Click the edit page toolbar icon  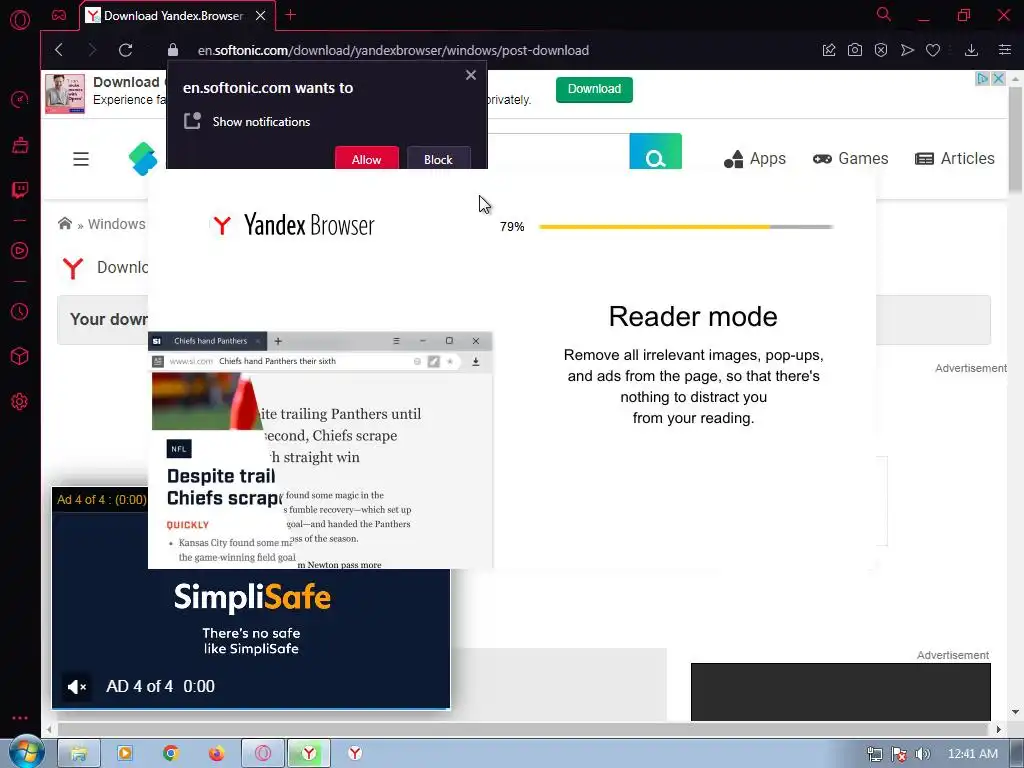(x=829, y=50)
